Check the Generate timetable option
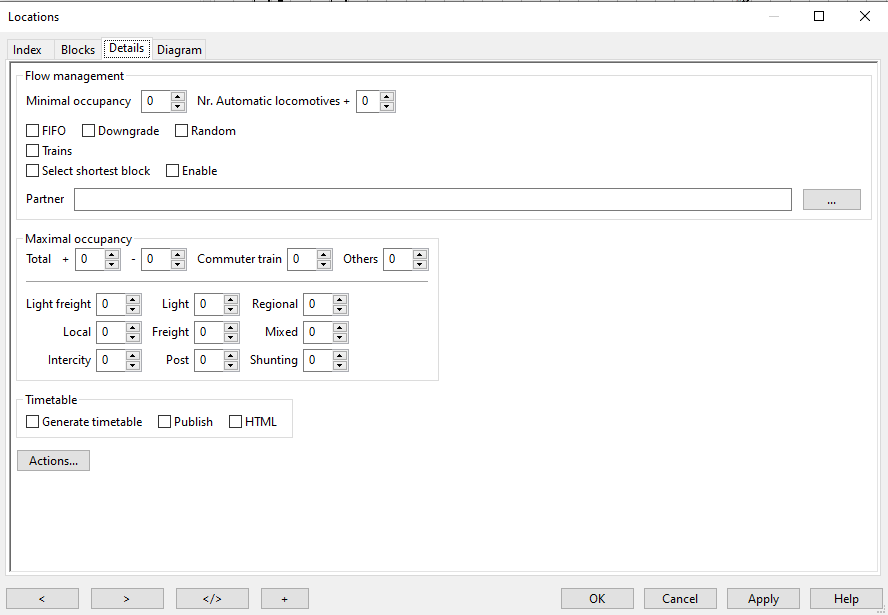Screen dimensions: 888x615 click(x=33, y=422)
